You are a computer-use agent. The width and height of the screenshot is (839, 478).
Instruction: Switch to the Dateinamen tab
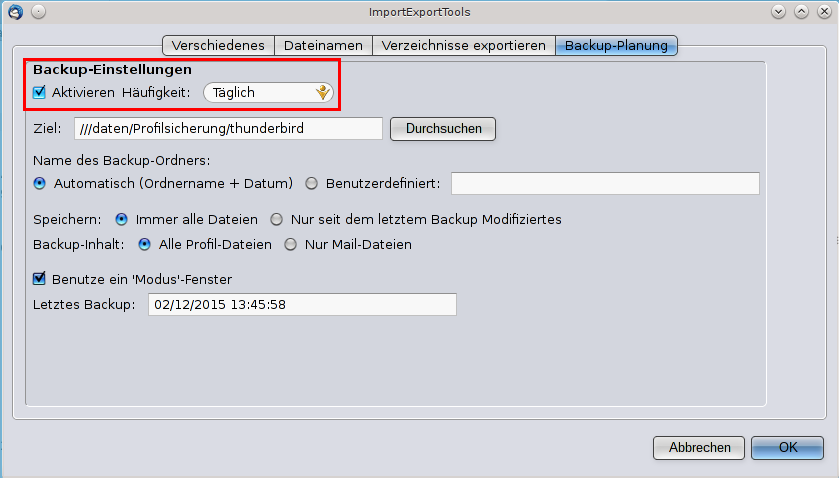point(323,45)
